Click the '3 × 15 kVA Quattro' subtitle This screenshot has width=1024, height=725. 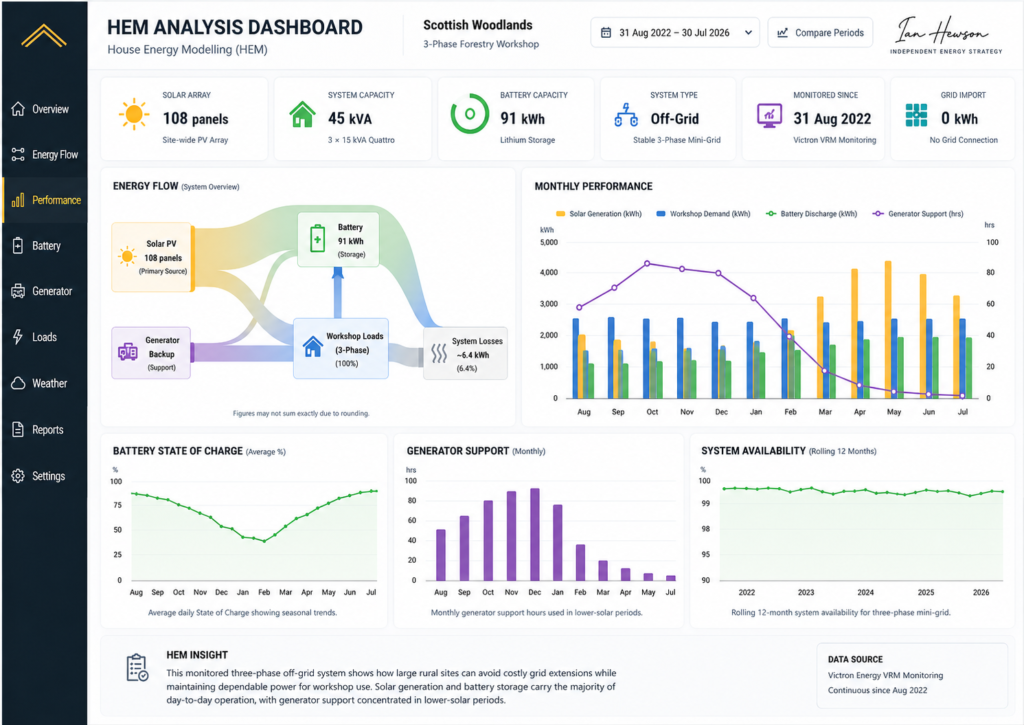click(361, 140)
